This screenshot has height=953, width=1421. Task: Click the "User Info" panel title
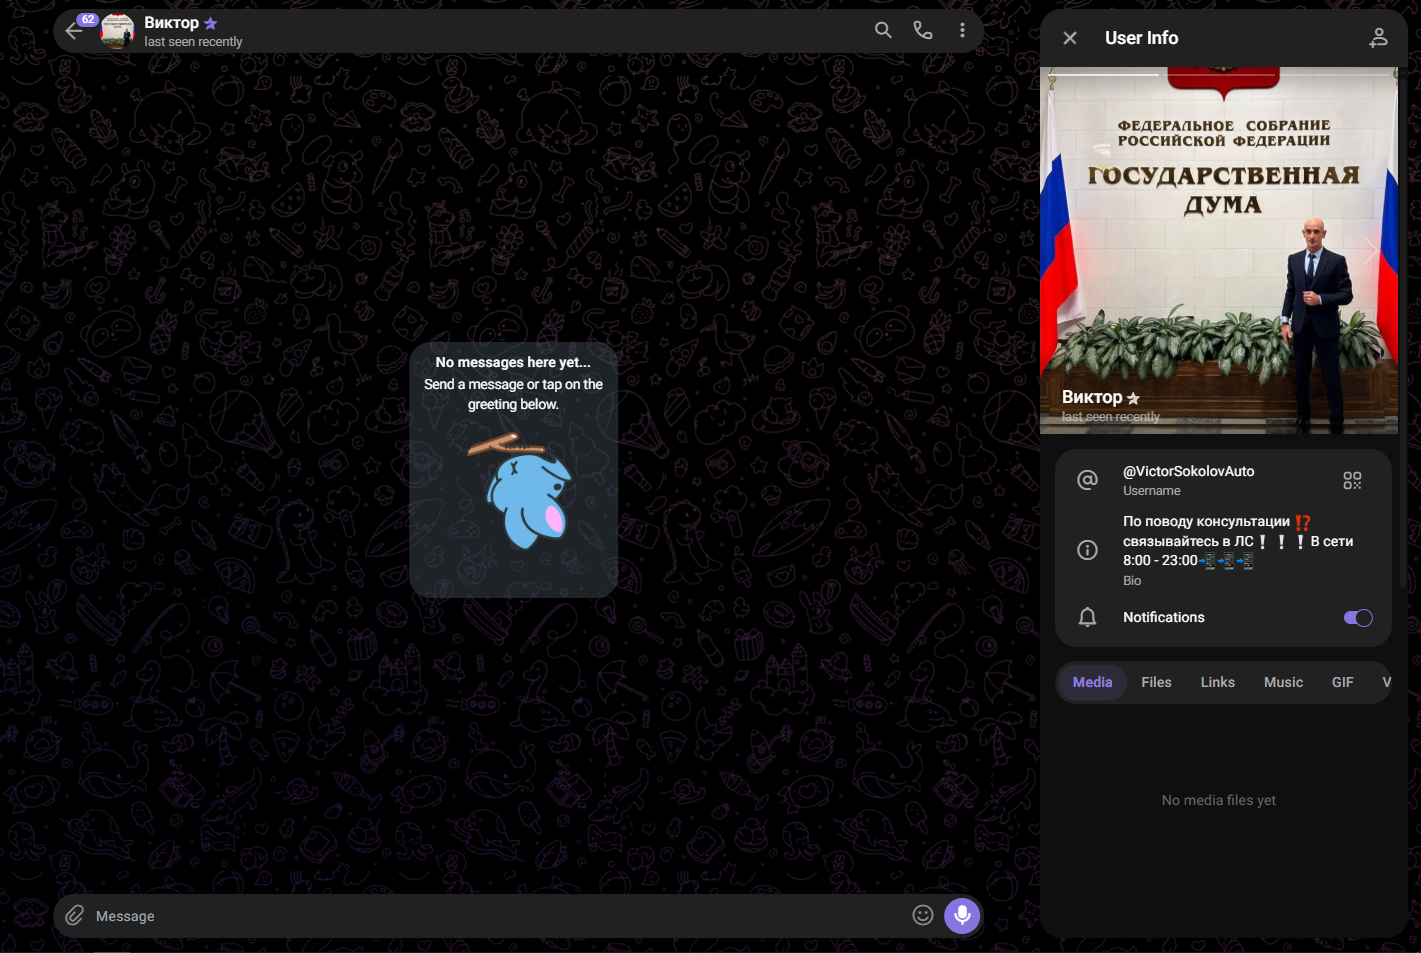(1141, 38)
